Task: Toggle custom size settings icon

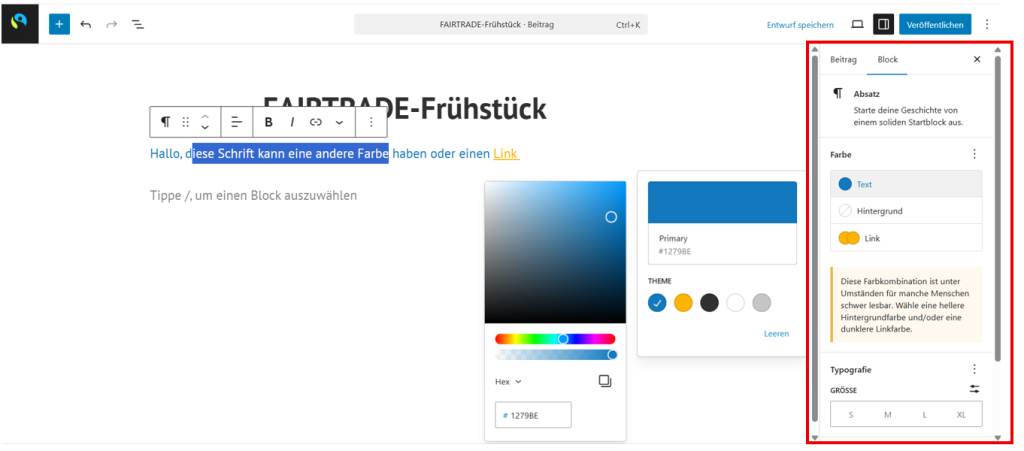Action: tap(974, 389)
